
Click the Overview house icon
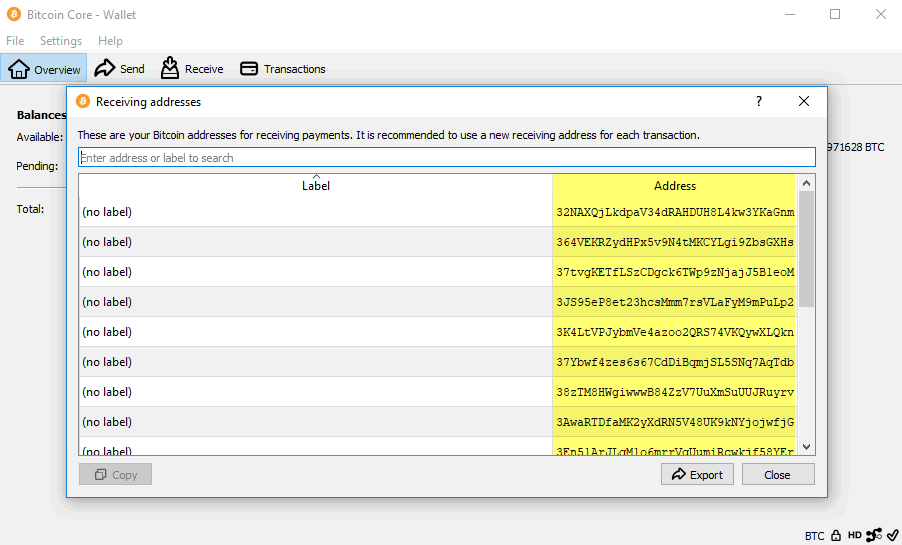click(x=19, y=69)
